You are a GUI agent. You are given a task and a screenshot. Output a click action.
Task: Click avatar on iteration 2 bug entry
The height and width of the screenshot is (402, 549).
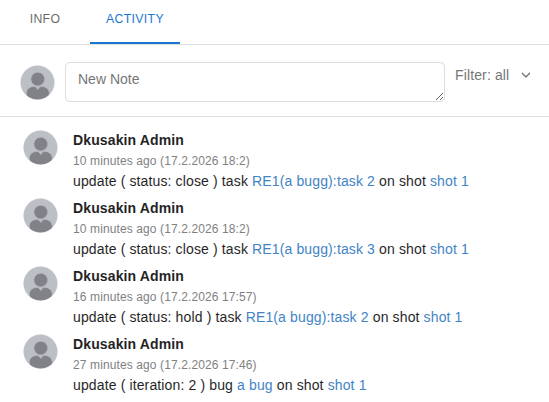[x=41, y=351]
